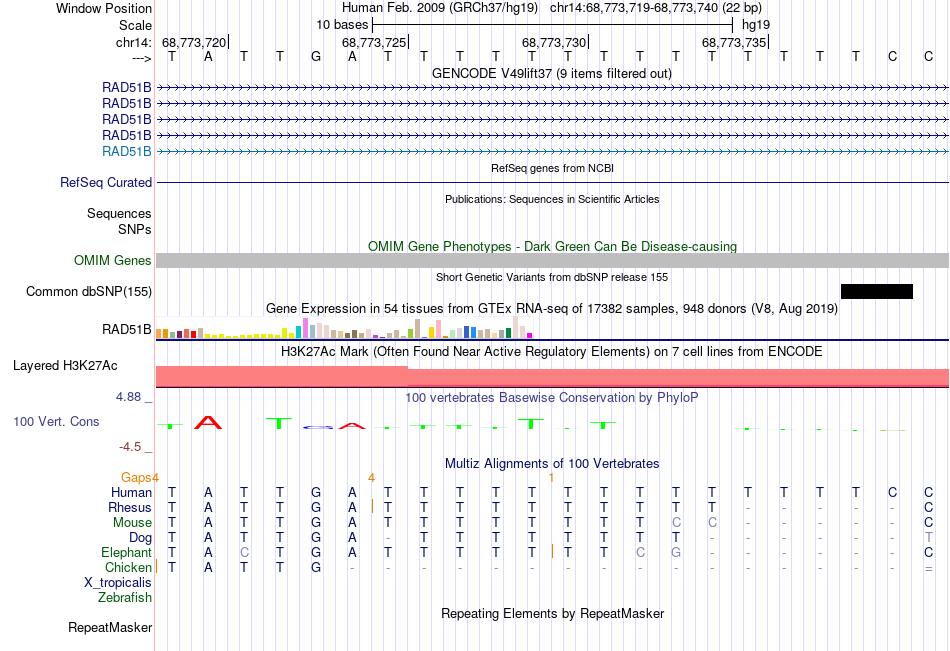Click the large red A in PhyloP logo
The height and width of the screenshot is (651, 950).
pos(208,422)
